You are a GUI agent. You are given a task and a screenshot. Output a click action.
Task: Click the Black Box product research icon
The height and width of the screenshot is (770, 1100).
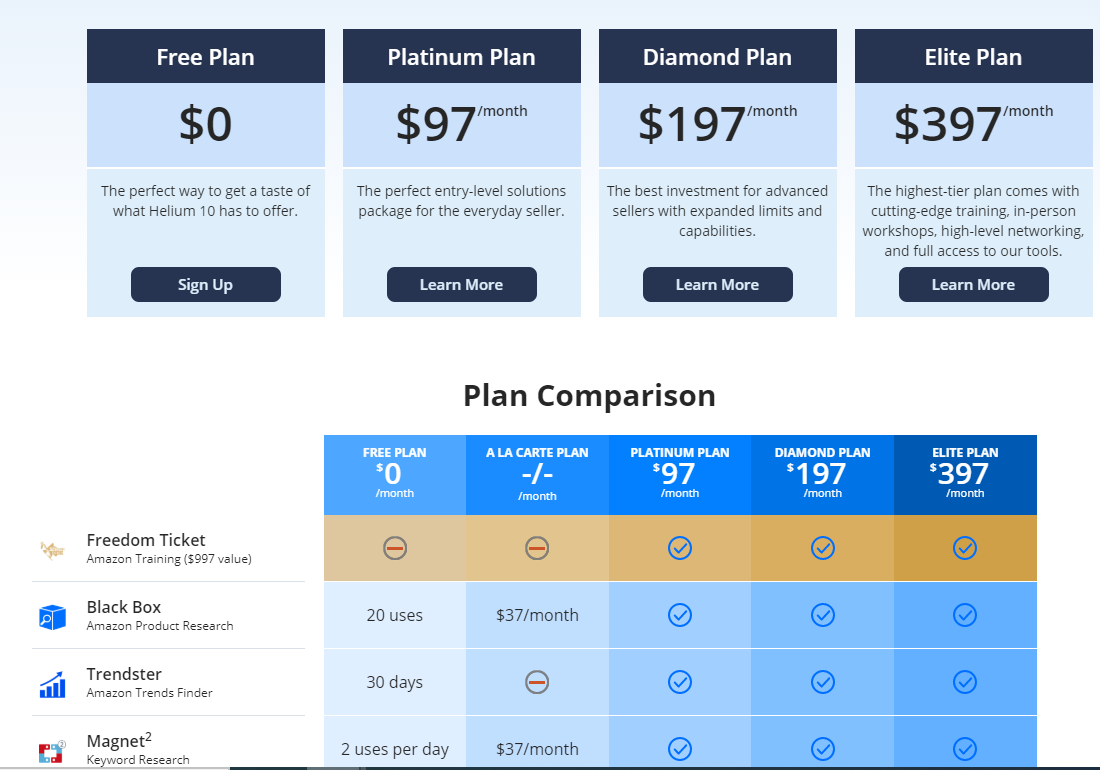[52, 617]
